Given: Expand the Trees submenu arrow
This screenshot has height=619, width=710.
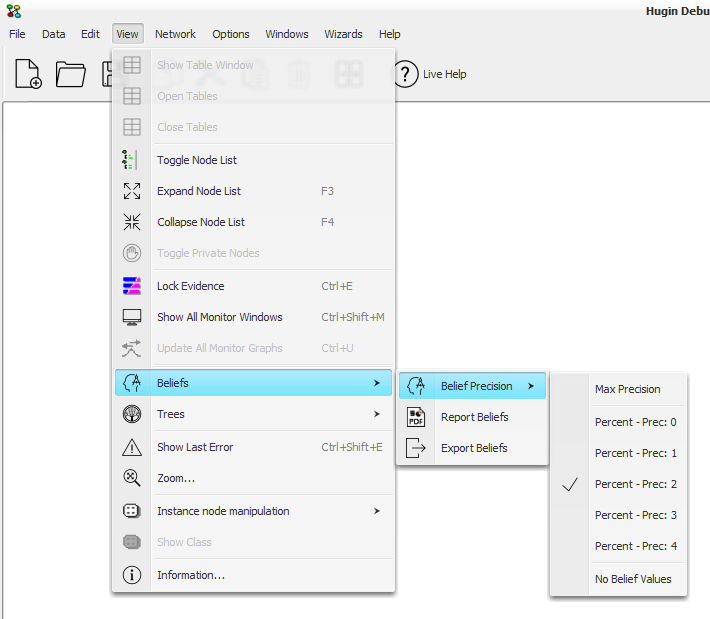Looking at the screenshot, I should pos(377,414).
